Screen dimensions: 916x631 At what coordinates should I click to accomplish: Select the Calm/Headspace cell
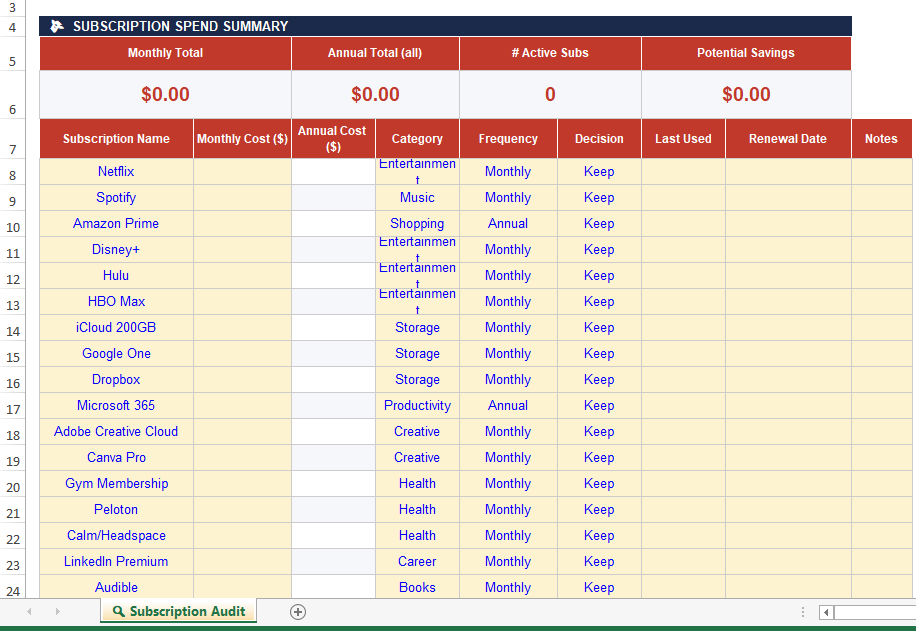116,536
